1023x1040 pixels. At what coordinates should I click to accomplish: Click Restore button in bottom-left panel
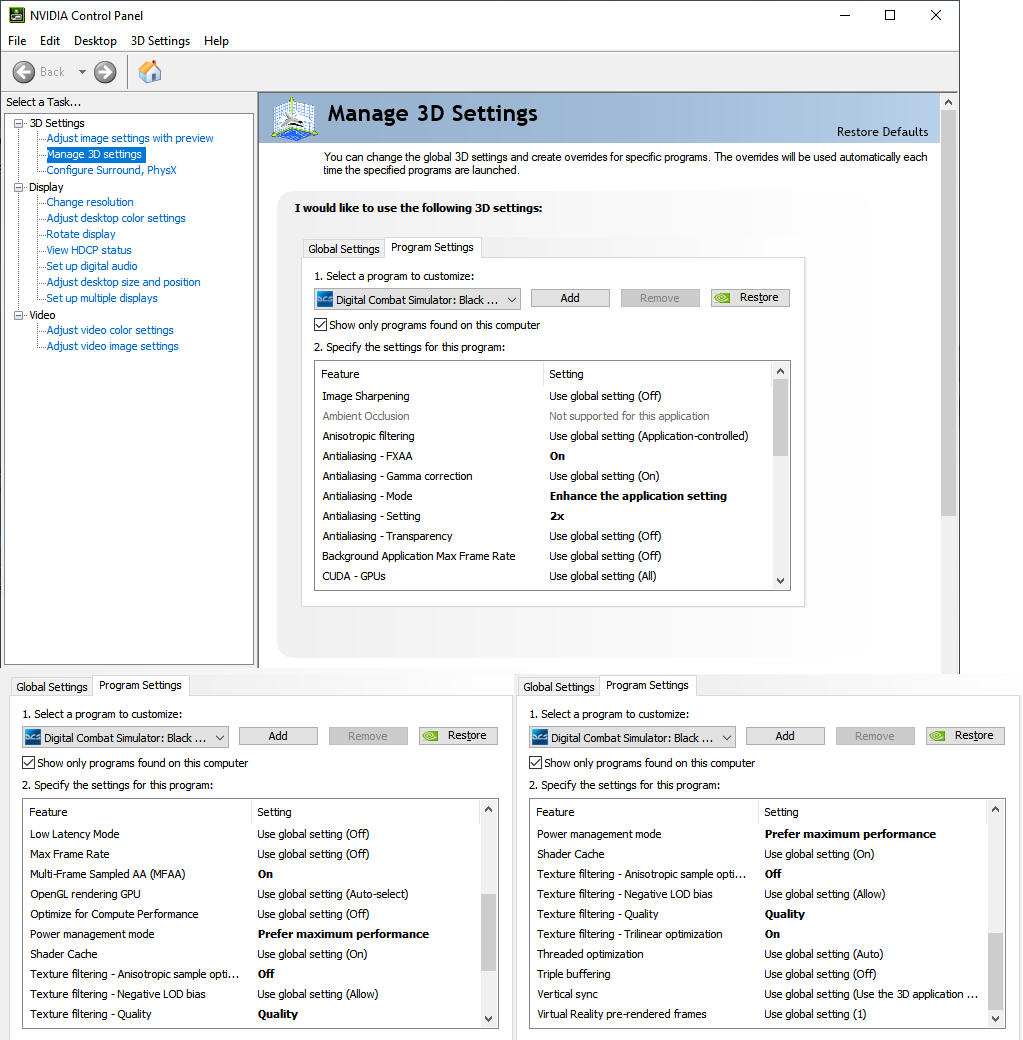[458, 736]
